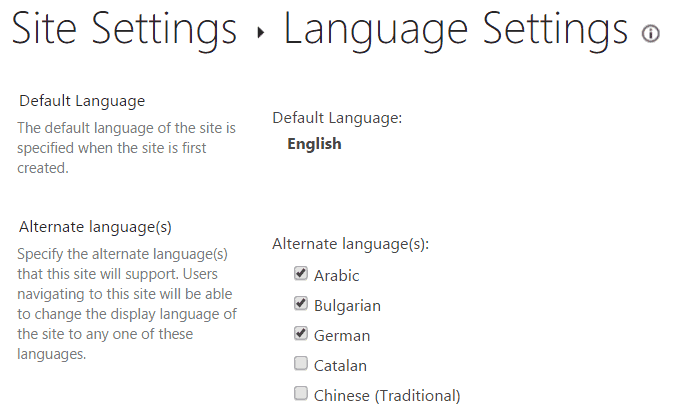Click the info icon beside Language Settings

[651, 34]
